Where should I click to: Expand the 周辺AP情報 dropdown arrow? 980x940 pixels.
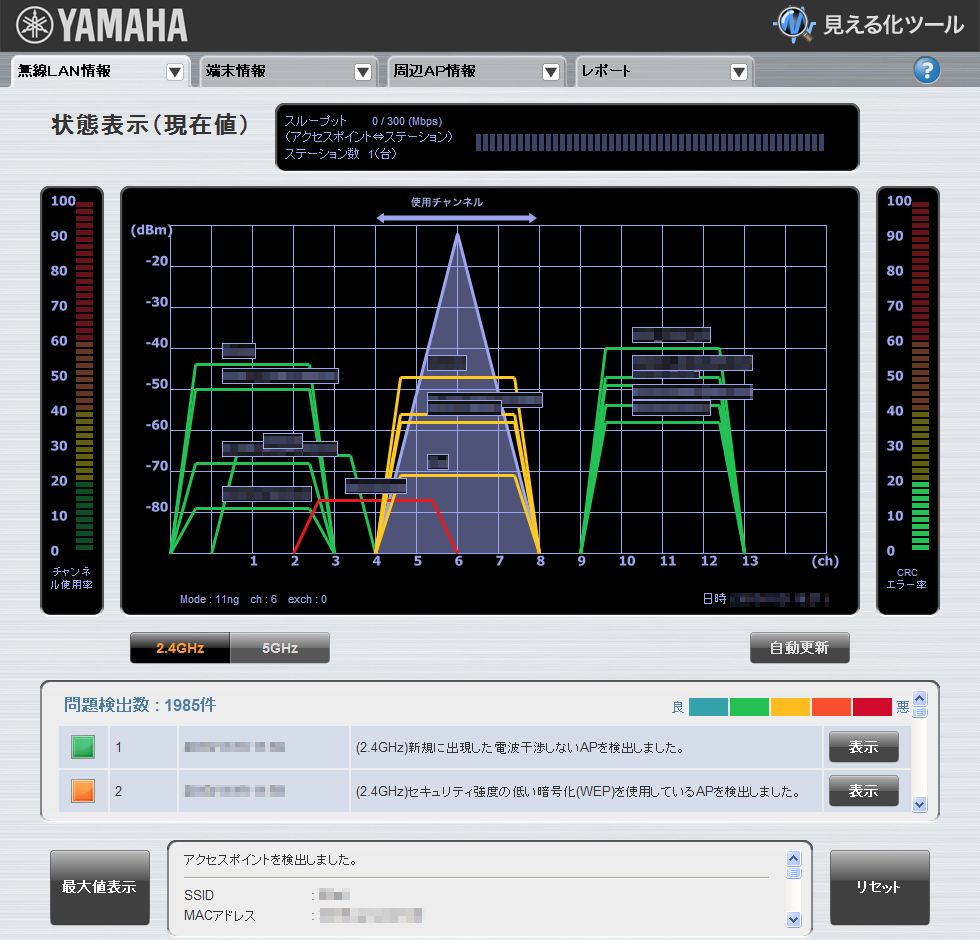point(551,72)
